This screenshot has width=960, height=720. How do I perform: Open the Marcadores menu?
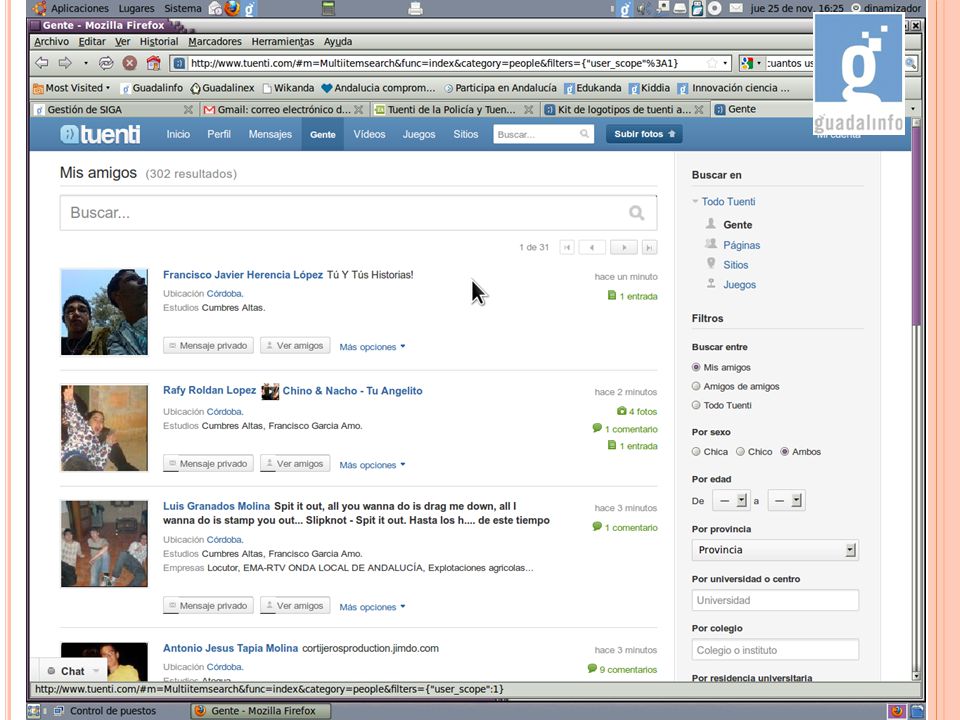pos(215,42)
